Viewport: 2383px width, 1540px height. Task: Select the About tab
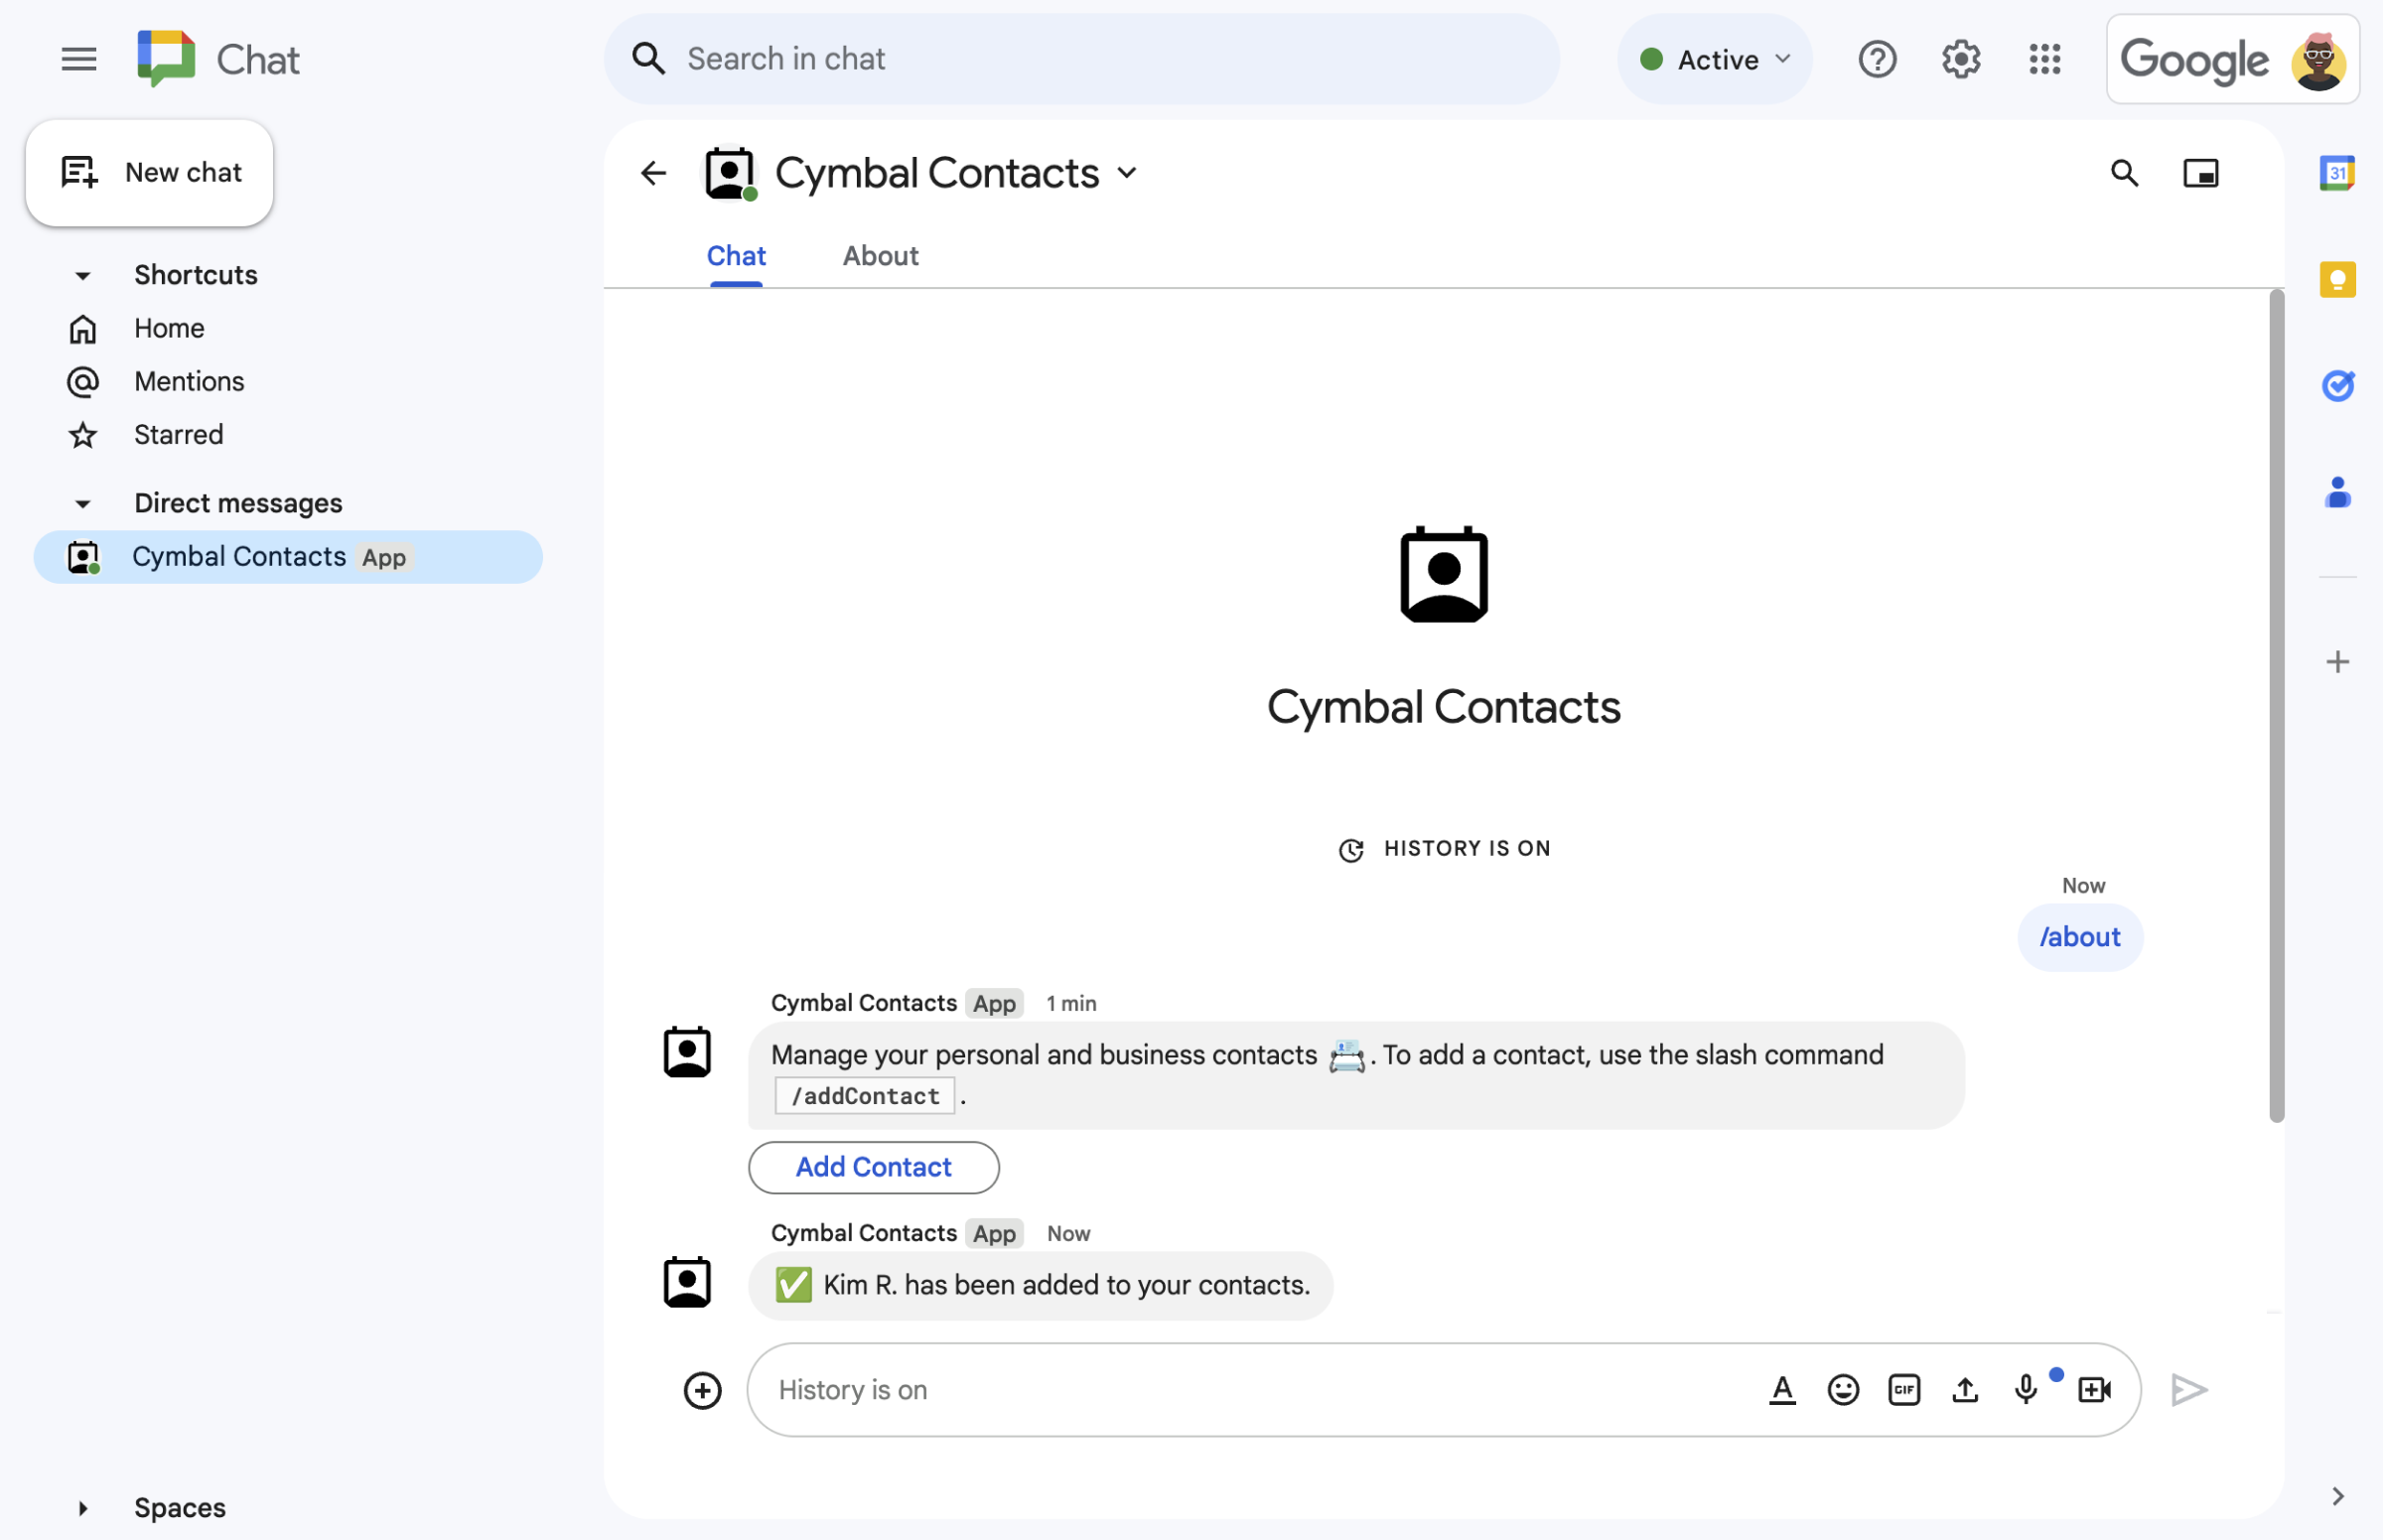[879, 255]
